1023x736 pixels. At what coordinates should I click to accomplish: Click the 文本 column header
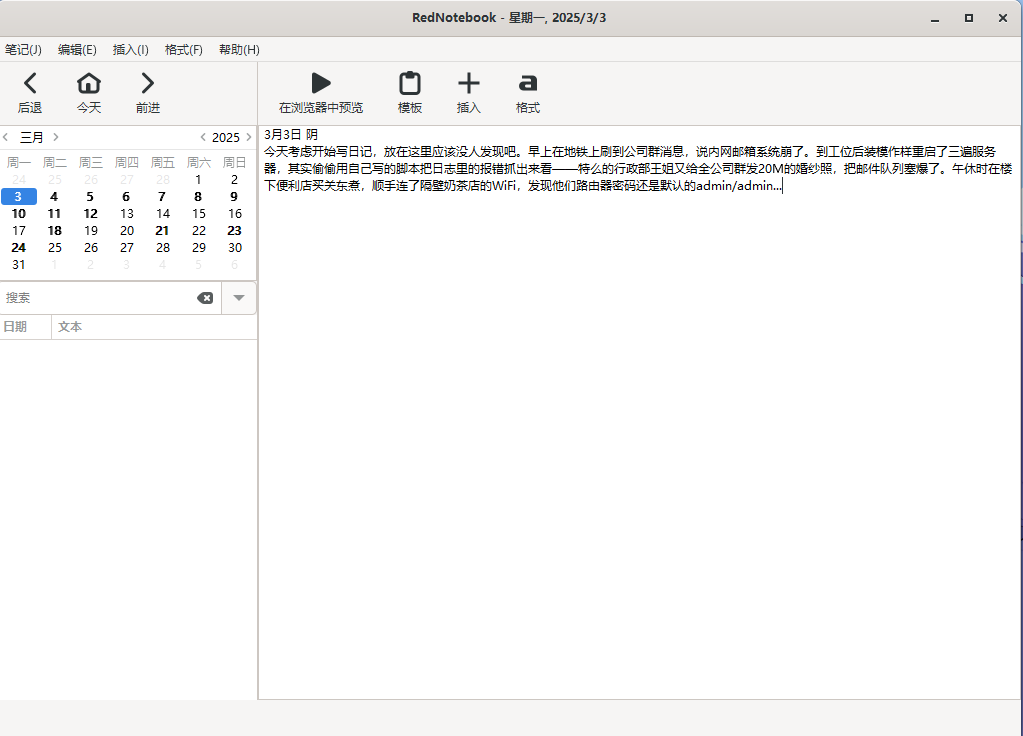(x=70, y=327)
